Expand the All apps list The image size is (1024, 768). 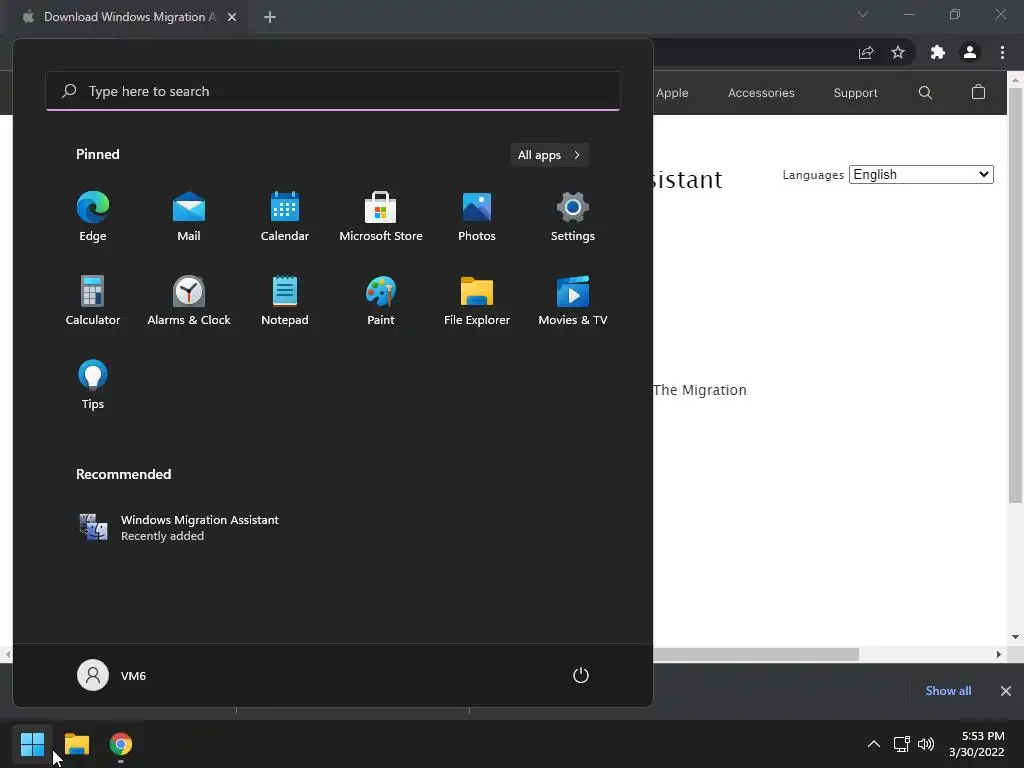pos(549,155)
